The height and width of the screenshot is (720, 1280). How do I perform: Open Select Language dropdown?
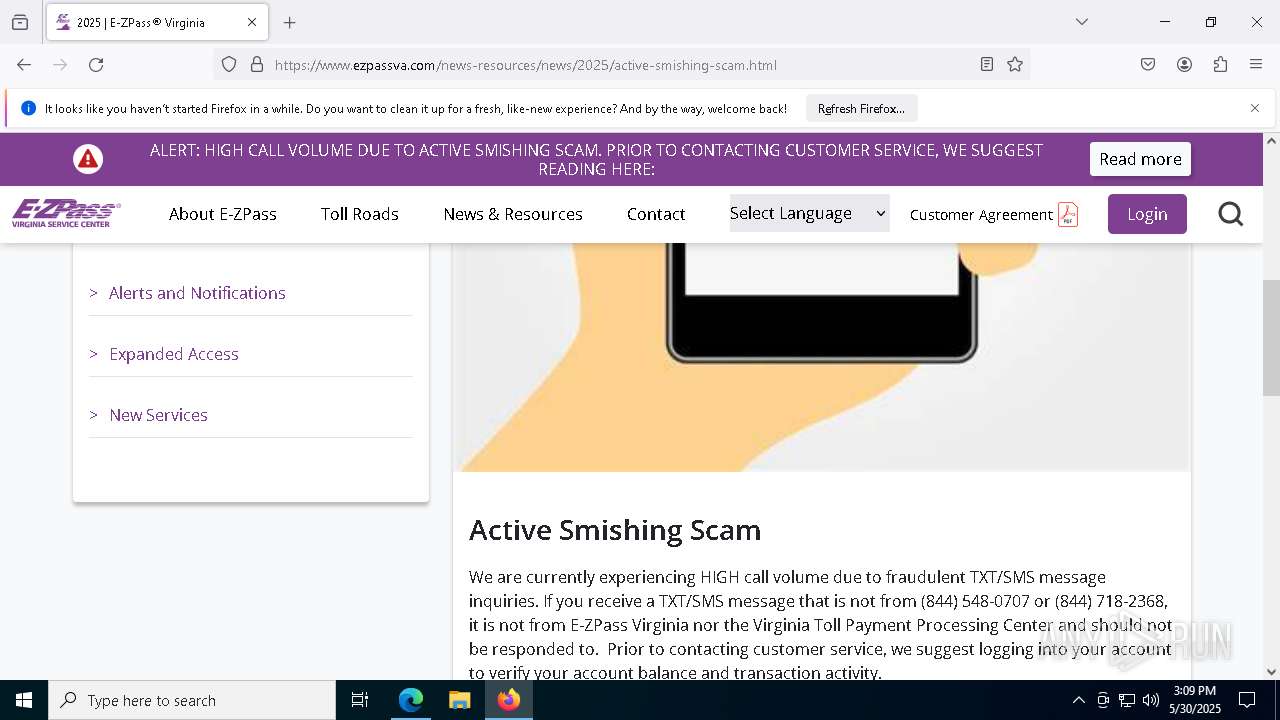809,213
